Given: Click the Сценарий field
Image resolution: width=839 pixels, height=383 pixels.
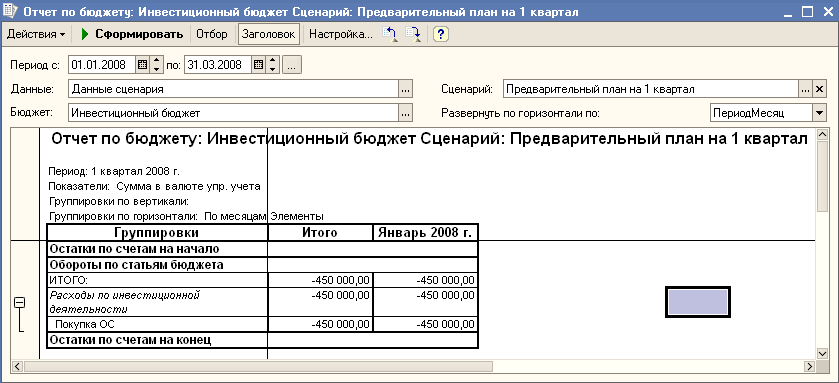Looking at the screenshot, I should (651, 89).
